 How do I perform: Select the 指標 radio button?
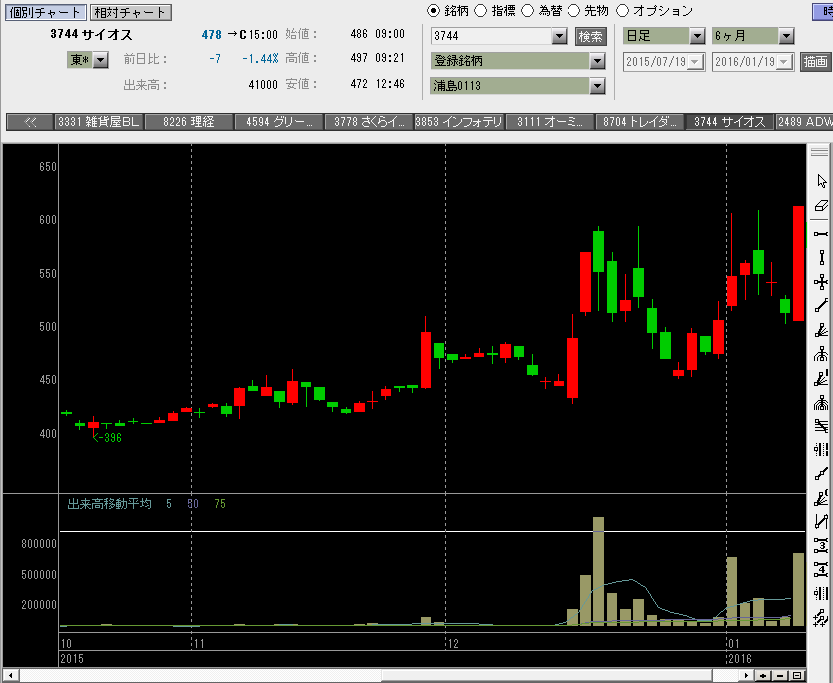(480, 11)
